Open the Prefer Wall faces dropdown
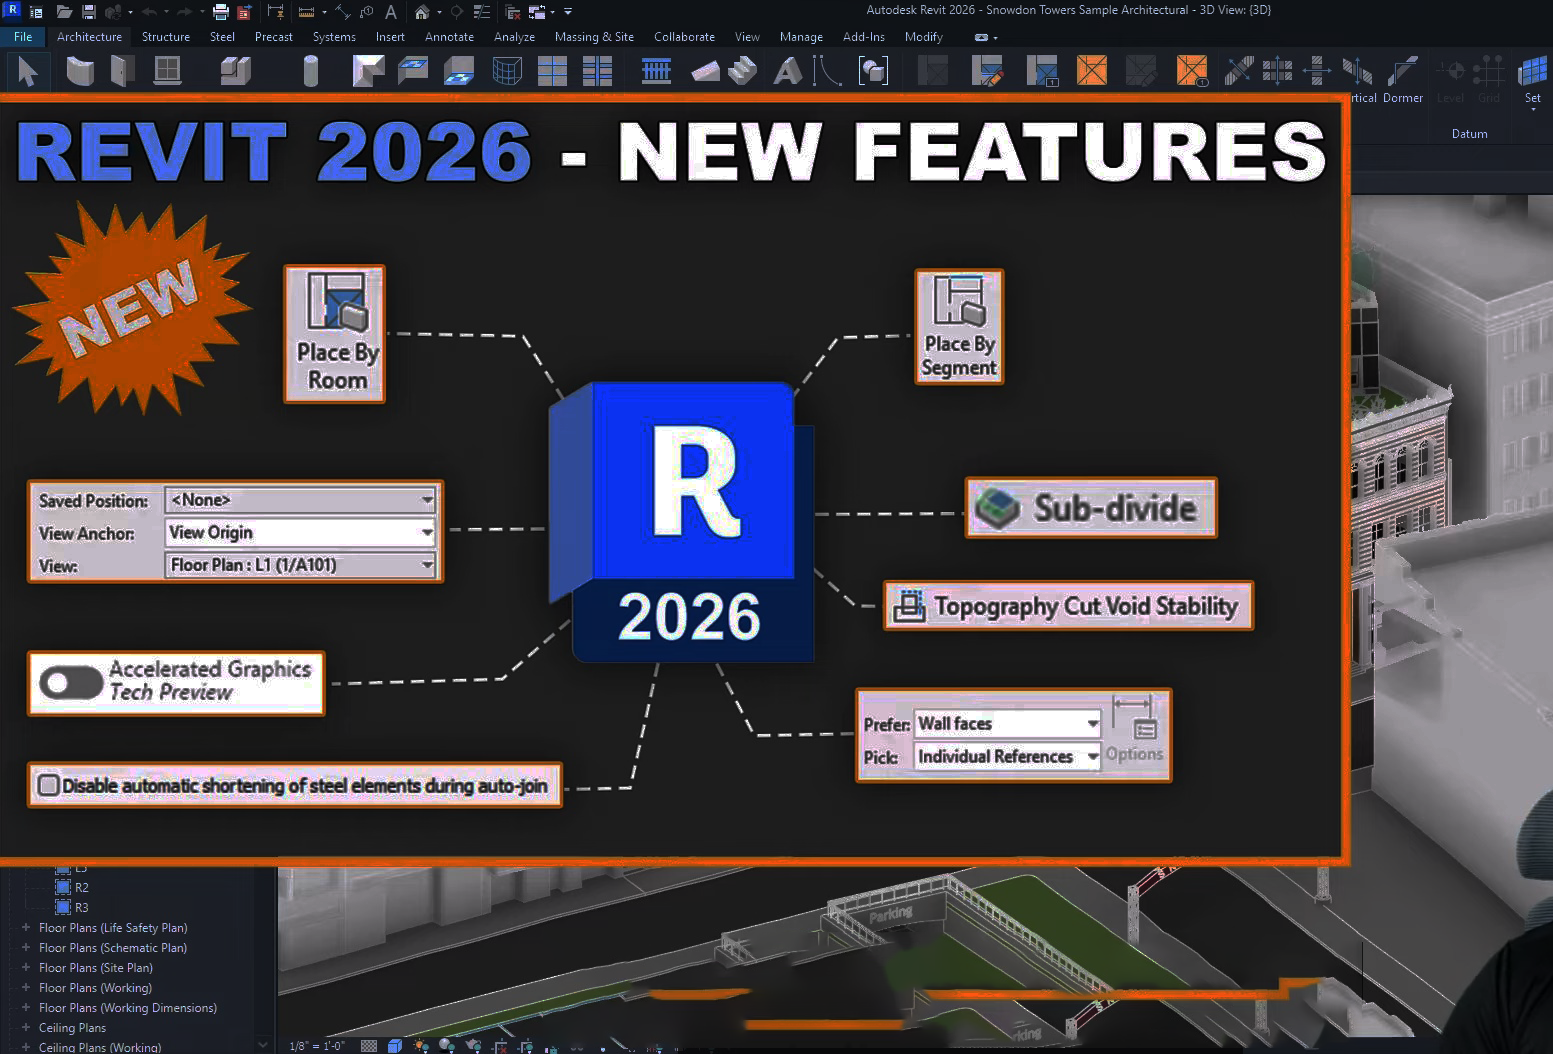The image size is (1553, 1054). coord(1008,723)
